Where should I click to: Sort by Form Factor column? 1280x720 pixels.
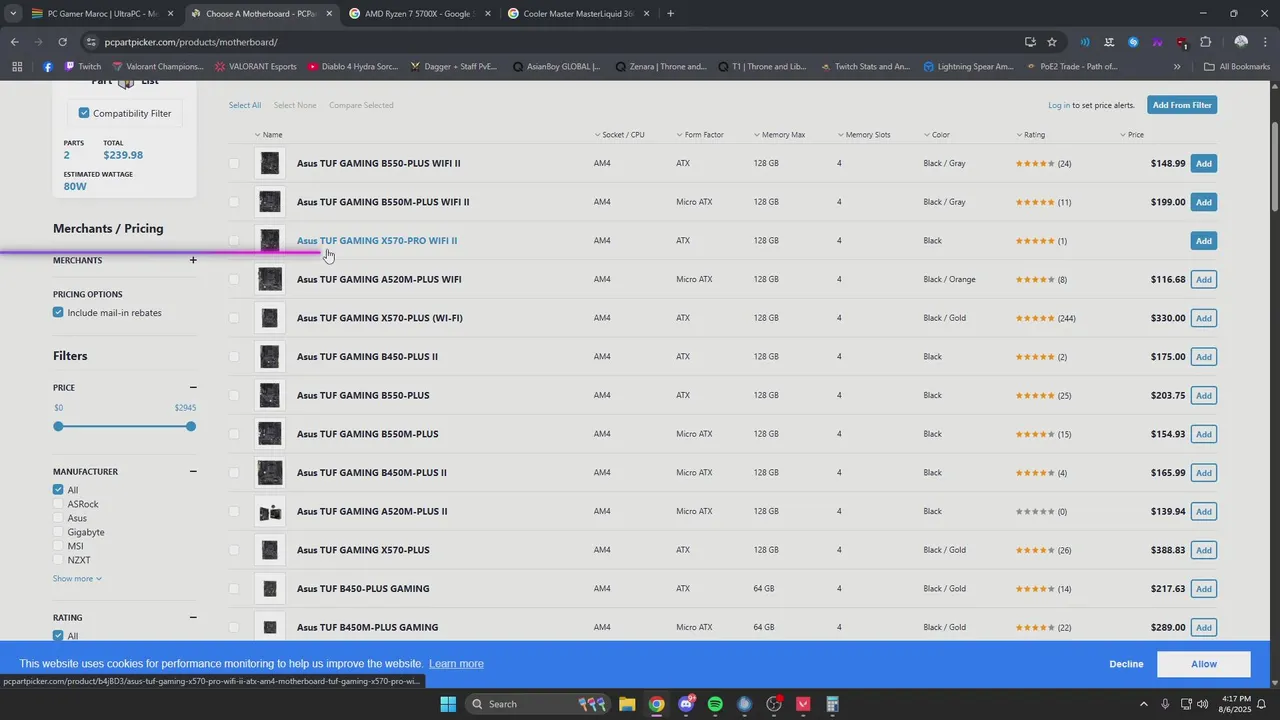[x=699, y=134]
